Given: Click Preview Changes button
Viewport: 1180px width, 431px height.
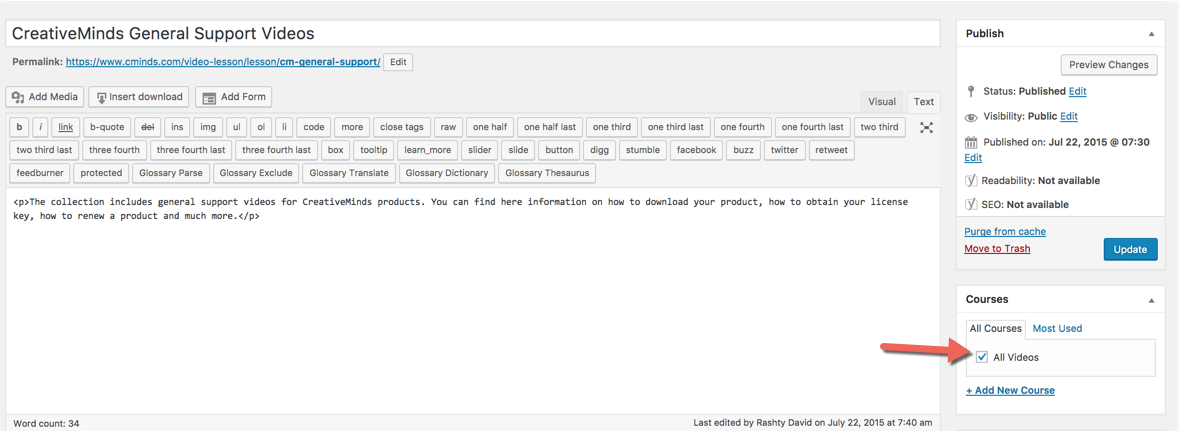Looking at the screenshot, I should point(1109,65).
